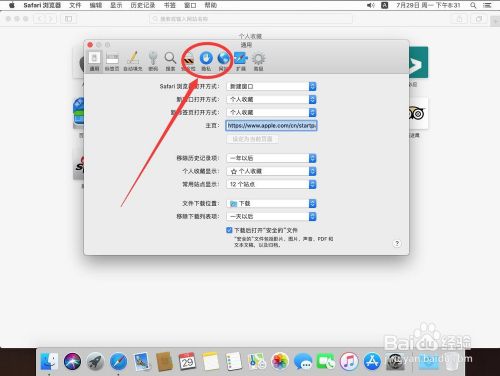Open the Apple menu
Screen dimensions: 500x376
point(12,5)
